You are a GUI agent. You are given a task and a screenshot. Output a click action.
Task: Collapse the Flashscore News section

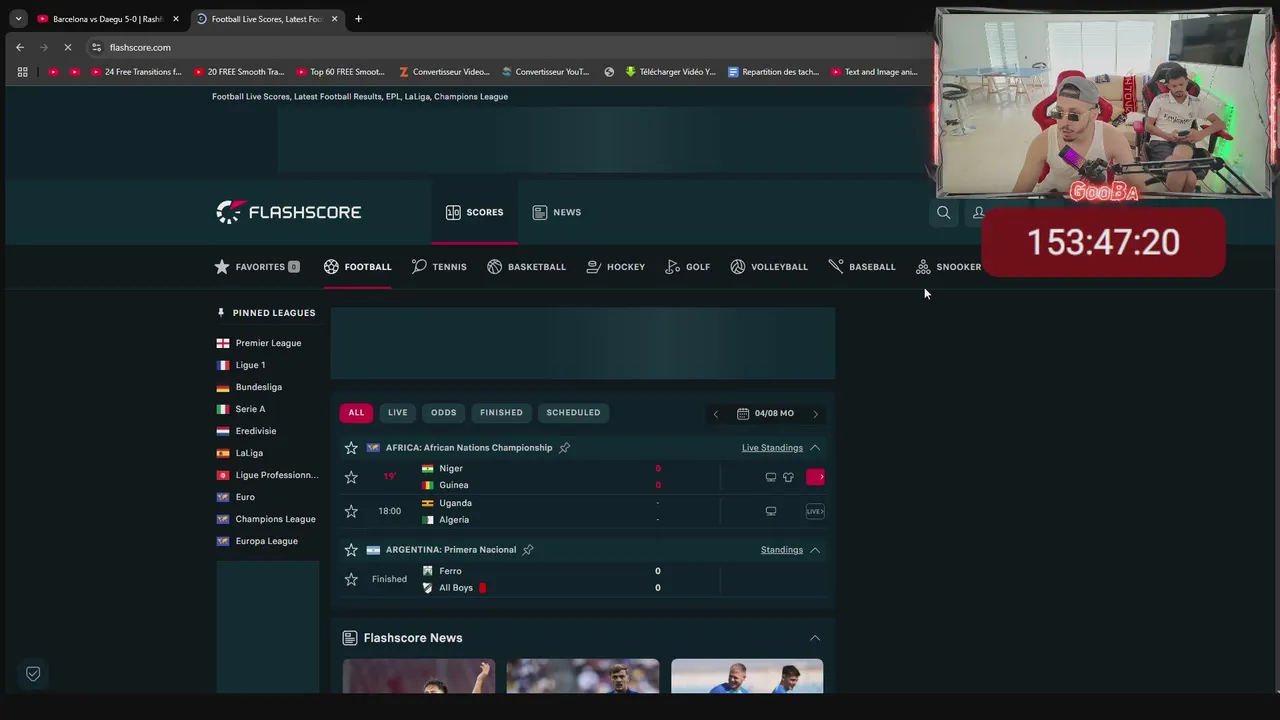coord(815,638)
